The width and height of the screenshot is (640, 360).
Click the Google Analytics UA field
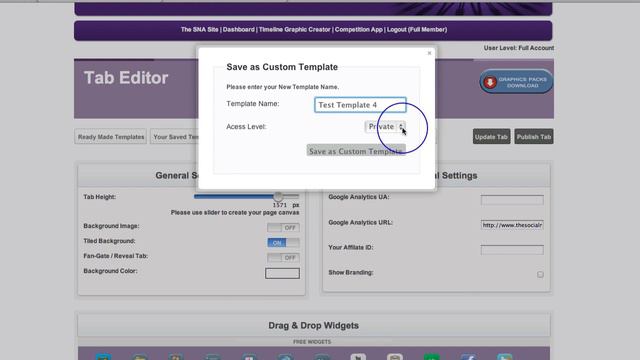[x=512, y=200]
